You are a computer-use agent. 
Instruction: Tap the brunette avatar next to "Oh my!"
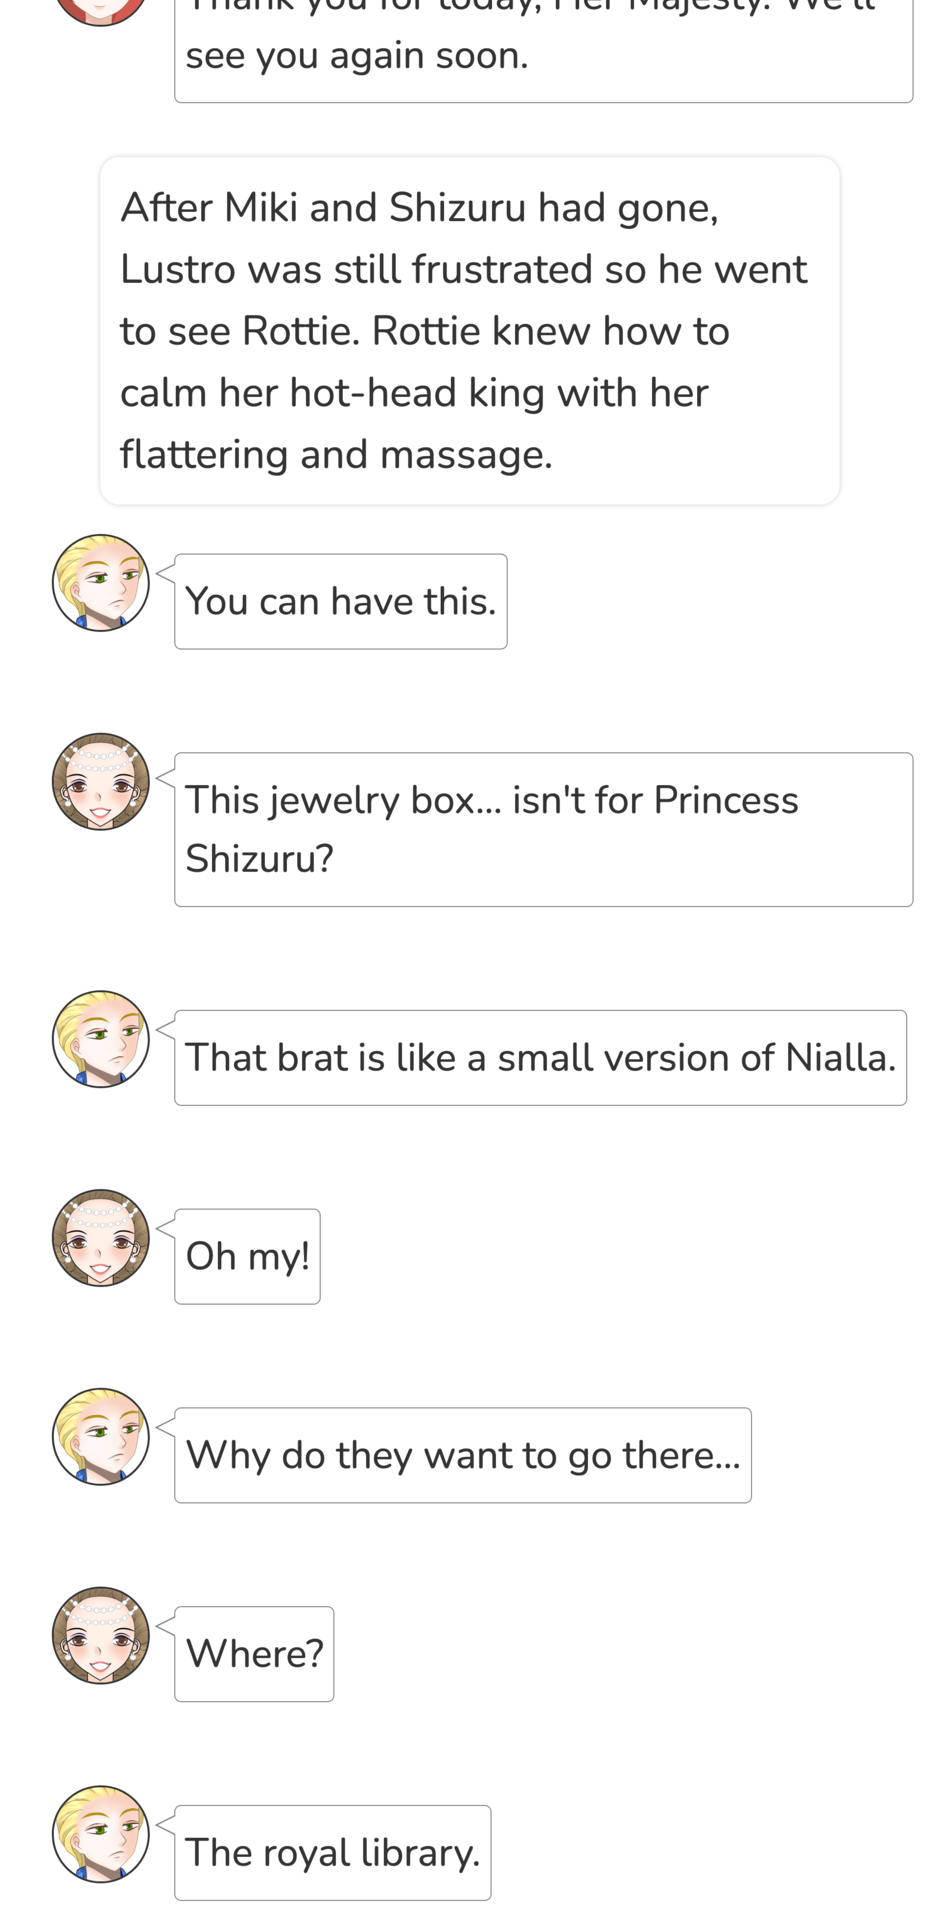[100, 1238]
